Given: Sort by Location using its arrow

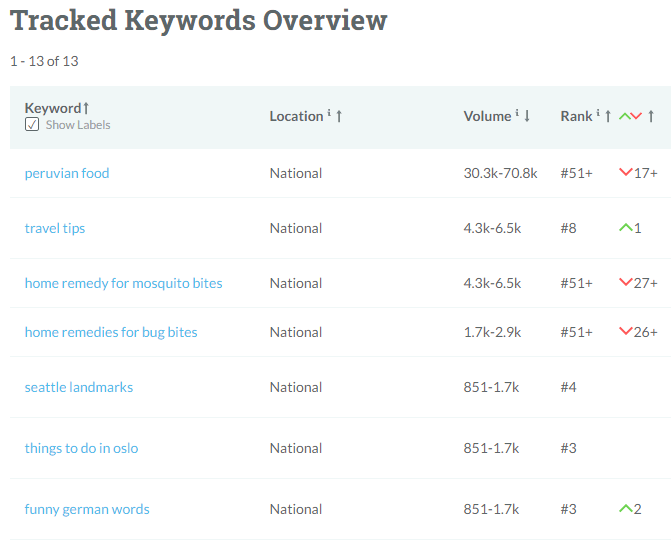Looking at the screenshot, I should (x=339, y=116).
